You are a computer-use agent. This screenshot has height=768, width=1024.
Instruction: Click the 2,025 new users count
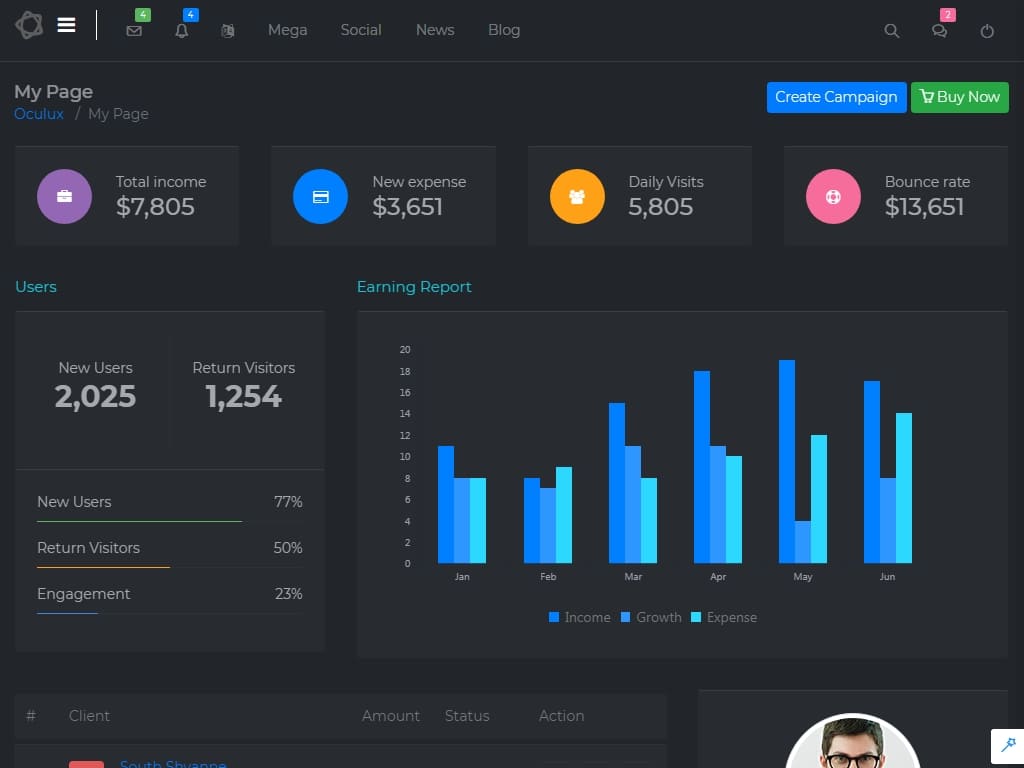95,396
